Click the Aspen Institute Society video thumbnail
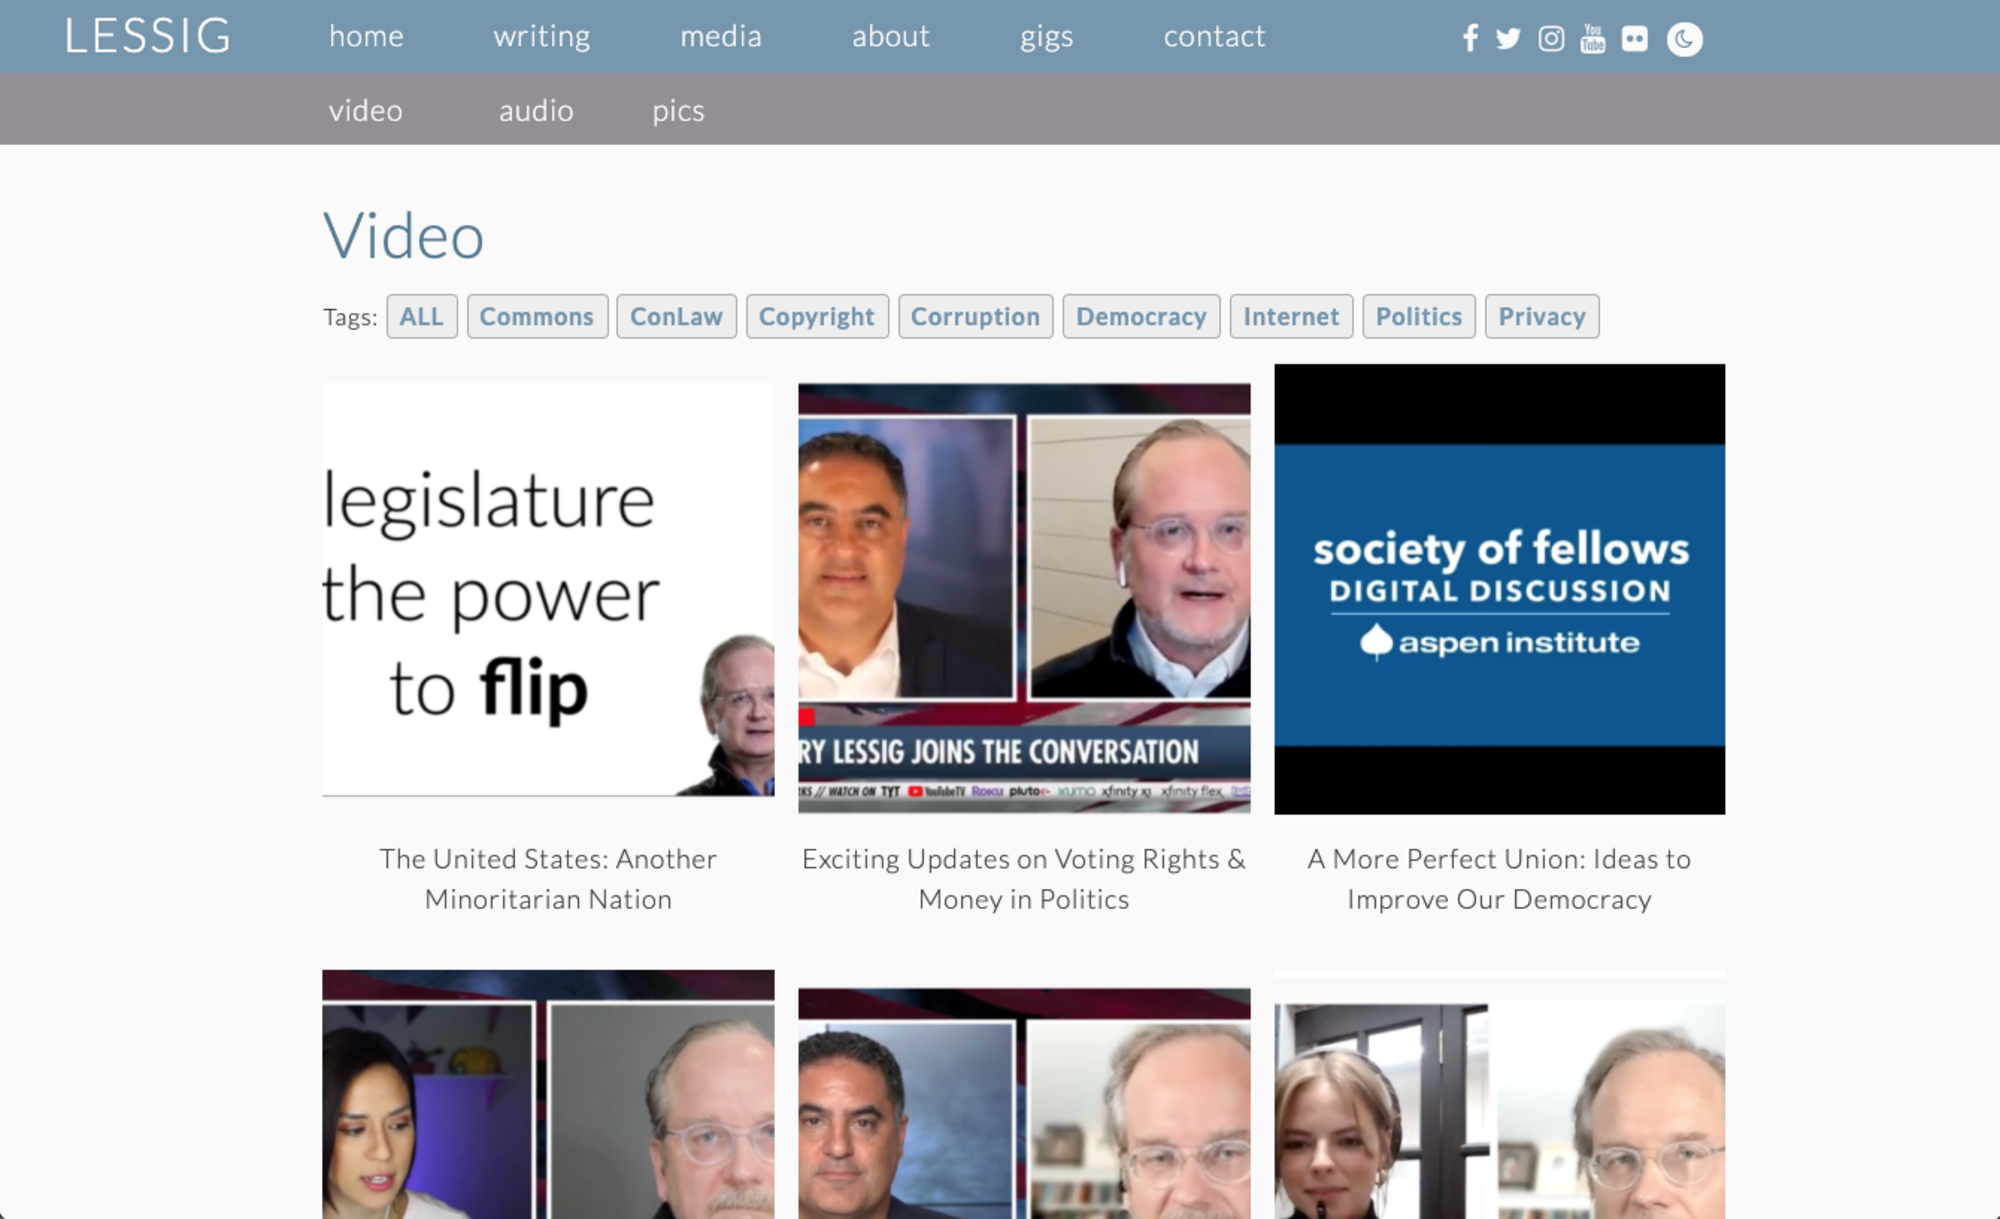This screenshot has width=2000, height=1219. pyautogui.click(x=1499, y=587)
